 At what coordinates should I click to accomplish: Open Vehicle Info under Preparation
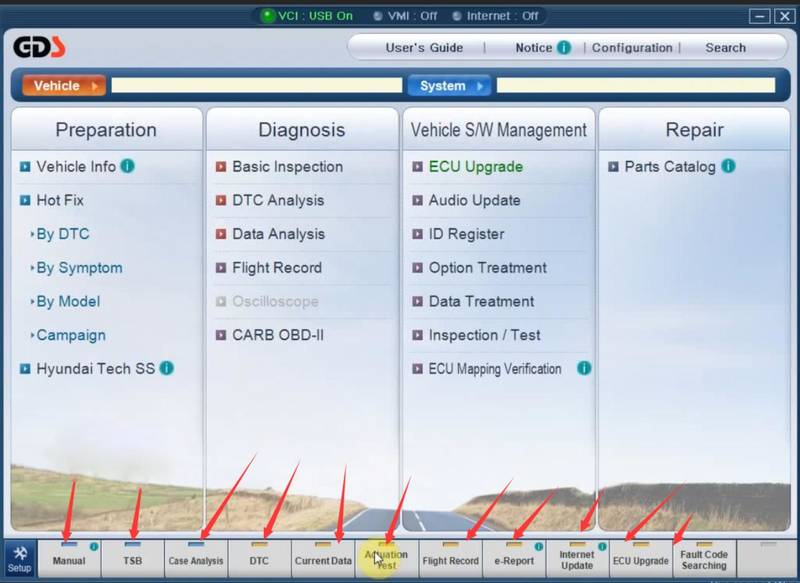click(x=76, y=167)
